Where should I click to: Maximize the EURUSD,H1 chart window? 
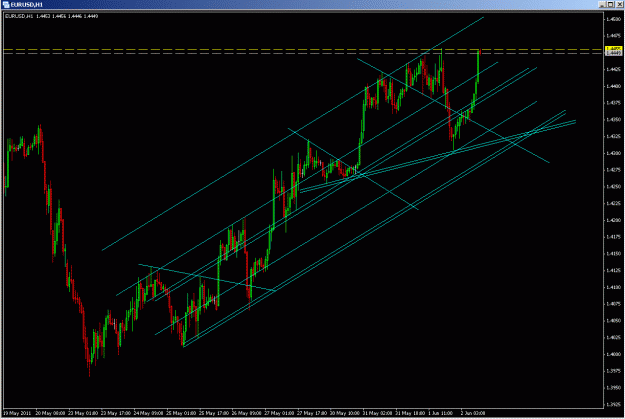(611, 4)
